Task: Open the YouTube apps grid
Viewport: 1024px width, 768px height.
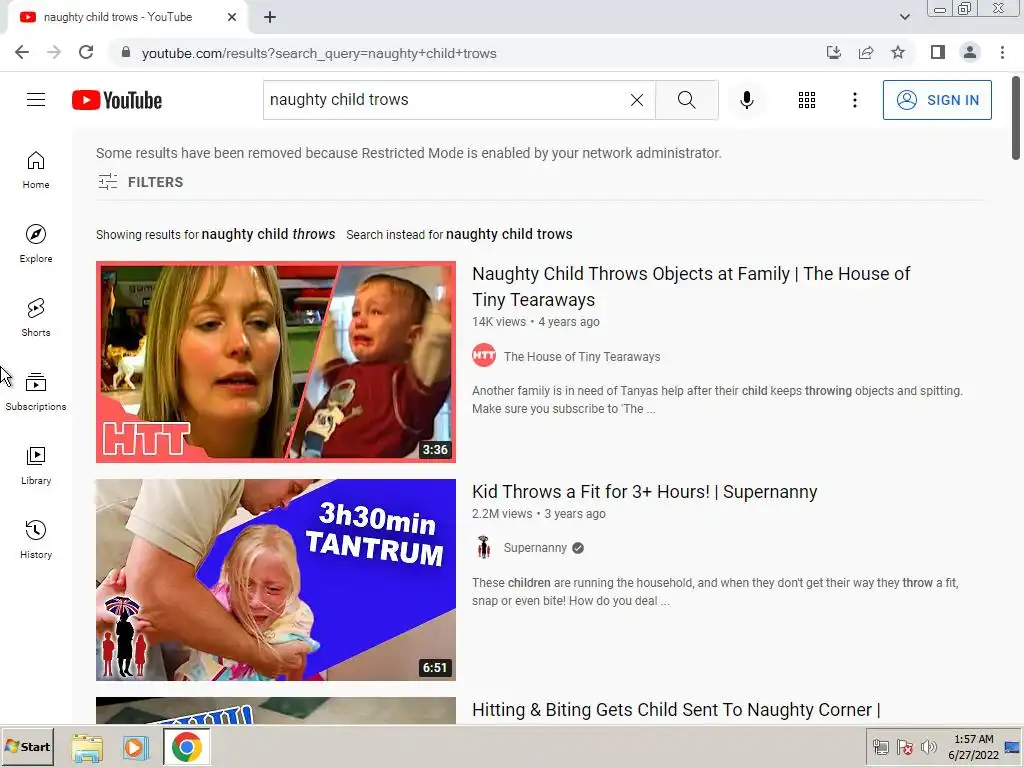Action: [x=807, y=100]
